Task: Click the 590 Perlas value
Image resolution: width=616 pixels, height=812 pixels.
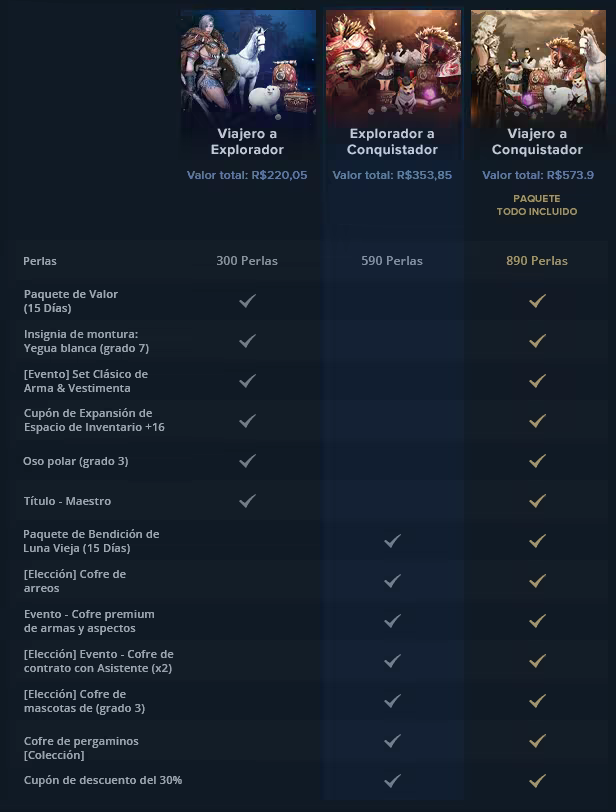Action: pos(392,261)
